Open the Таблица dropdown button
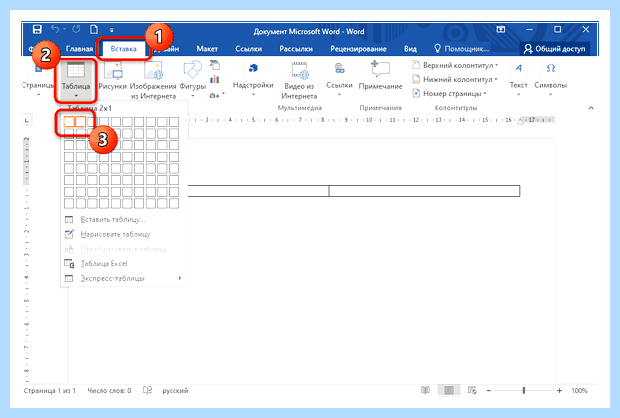Viewport: 620px width, 418px height. click(x=76, y=81)
